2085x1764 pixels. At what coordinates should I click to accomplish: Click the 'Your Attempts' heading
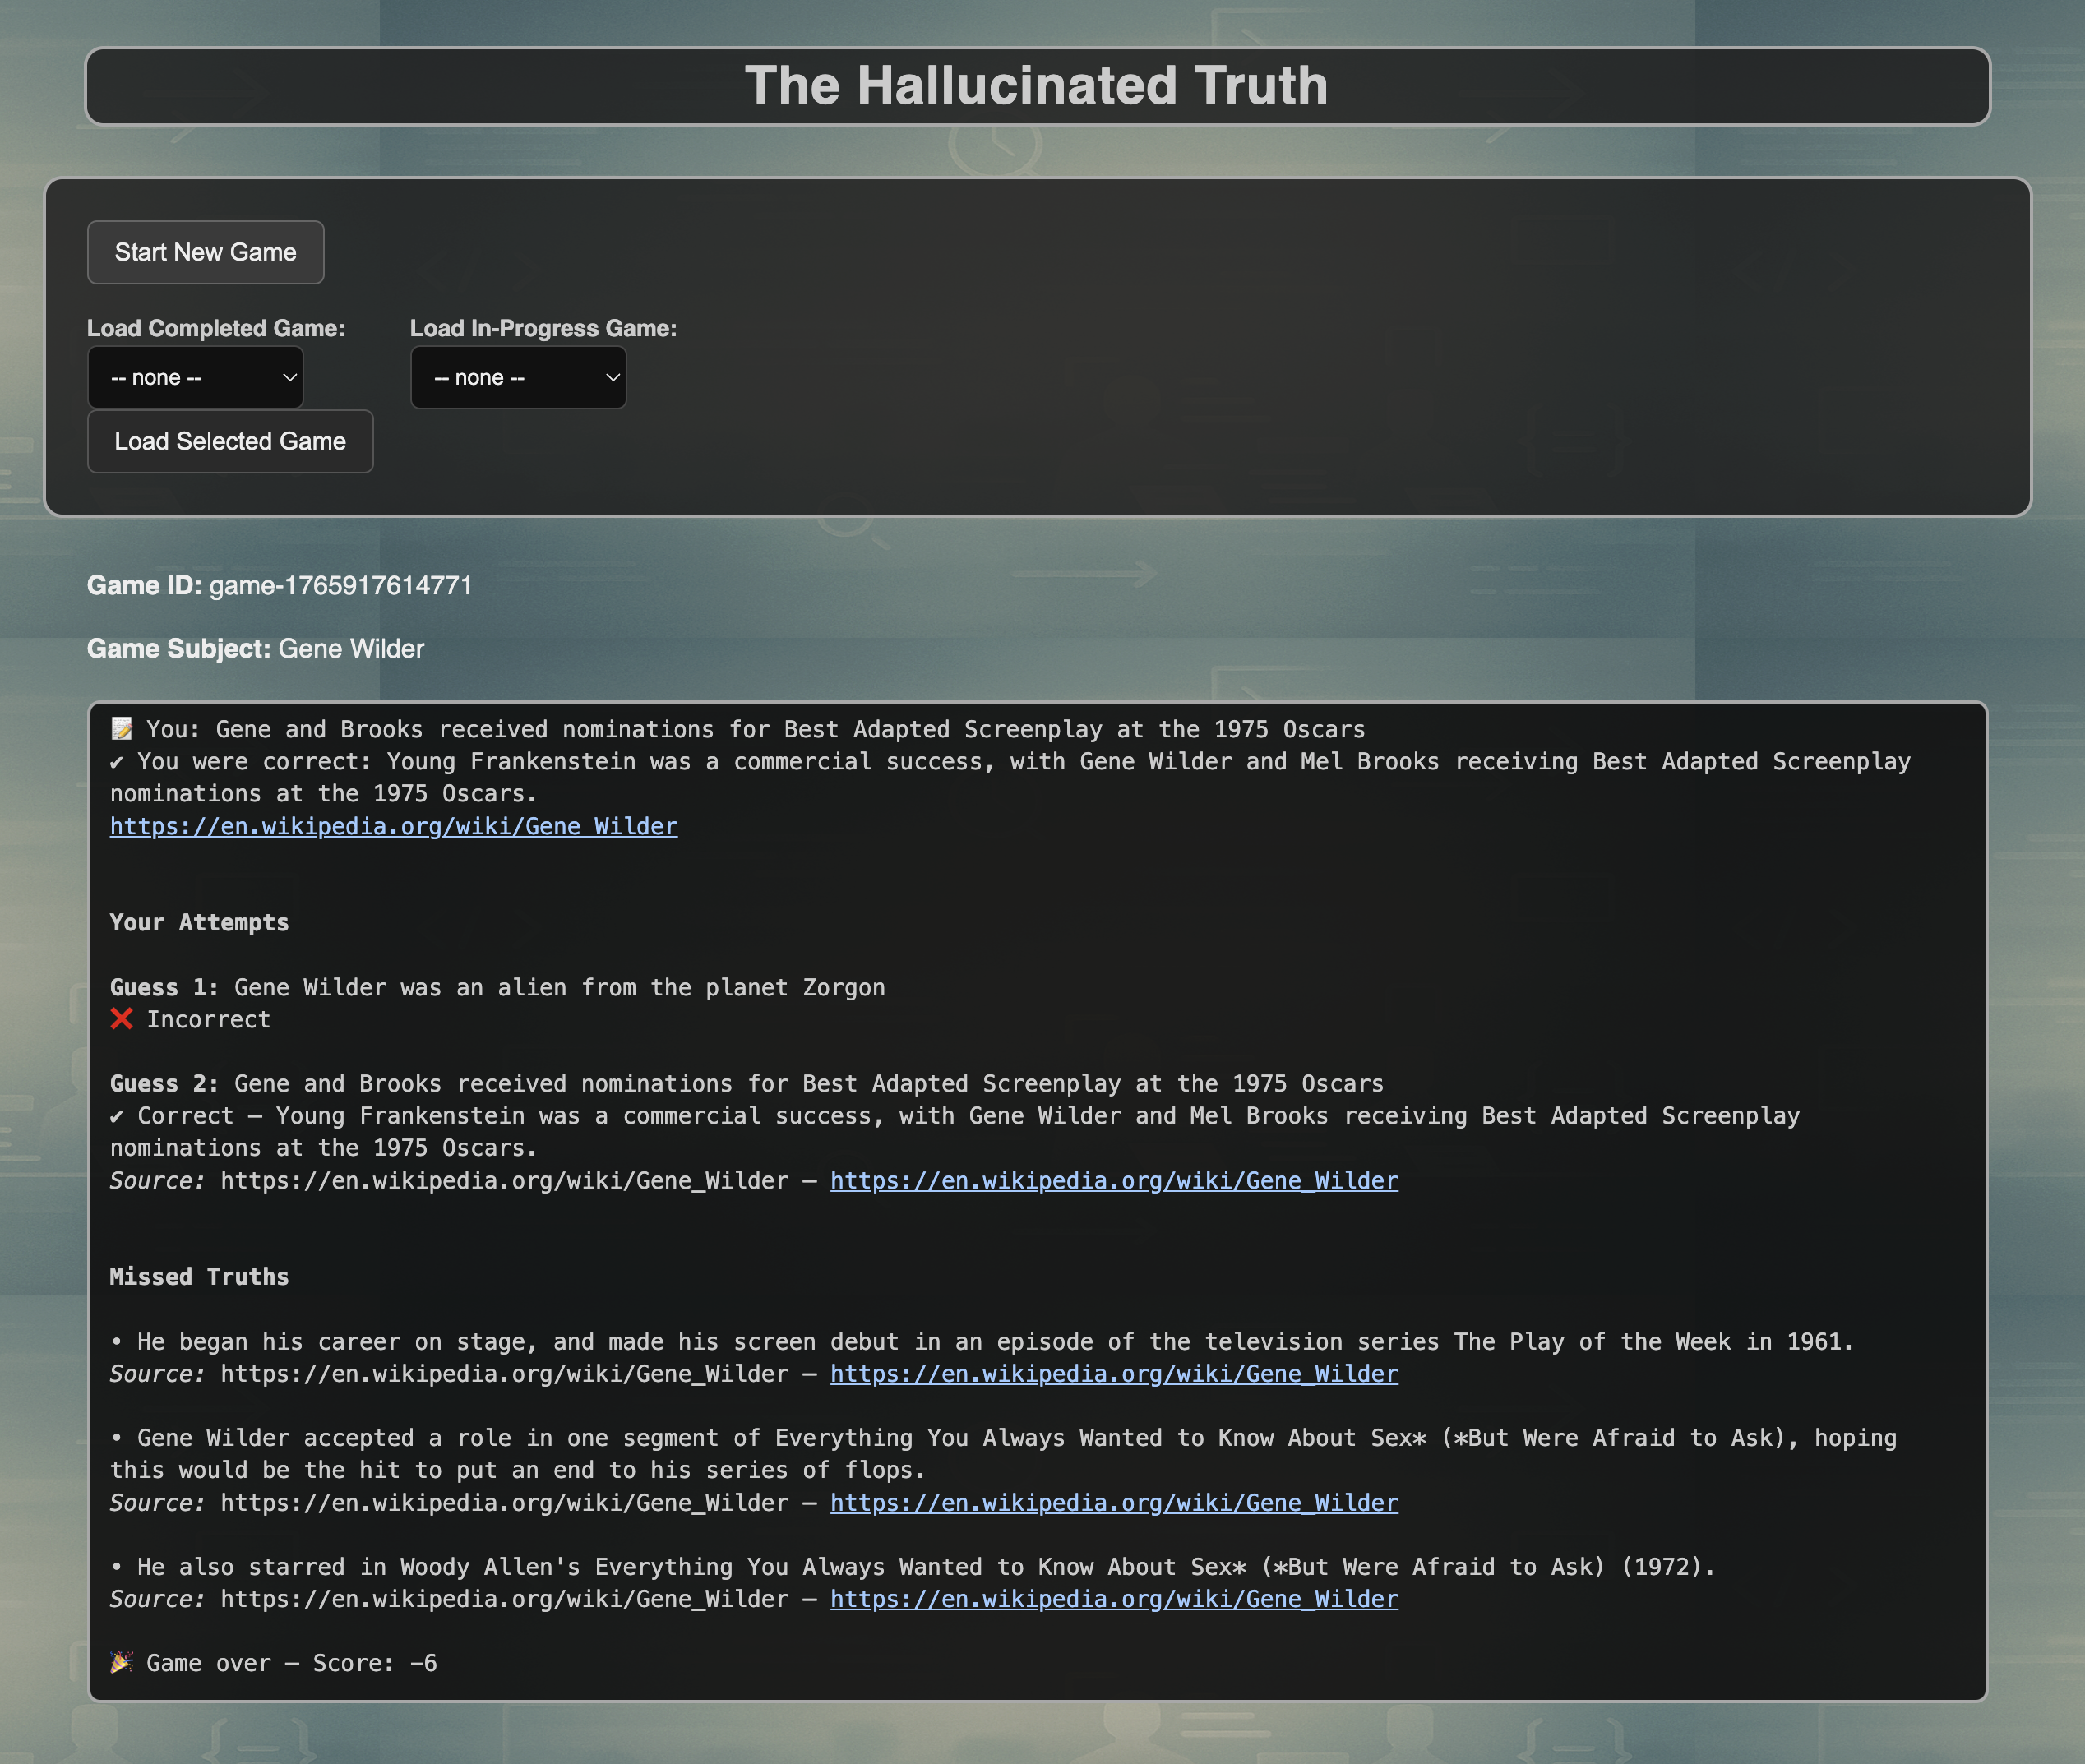point(199,922)
